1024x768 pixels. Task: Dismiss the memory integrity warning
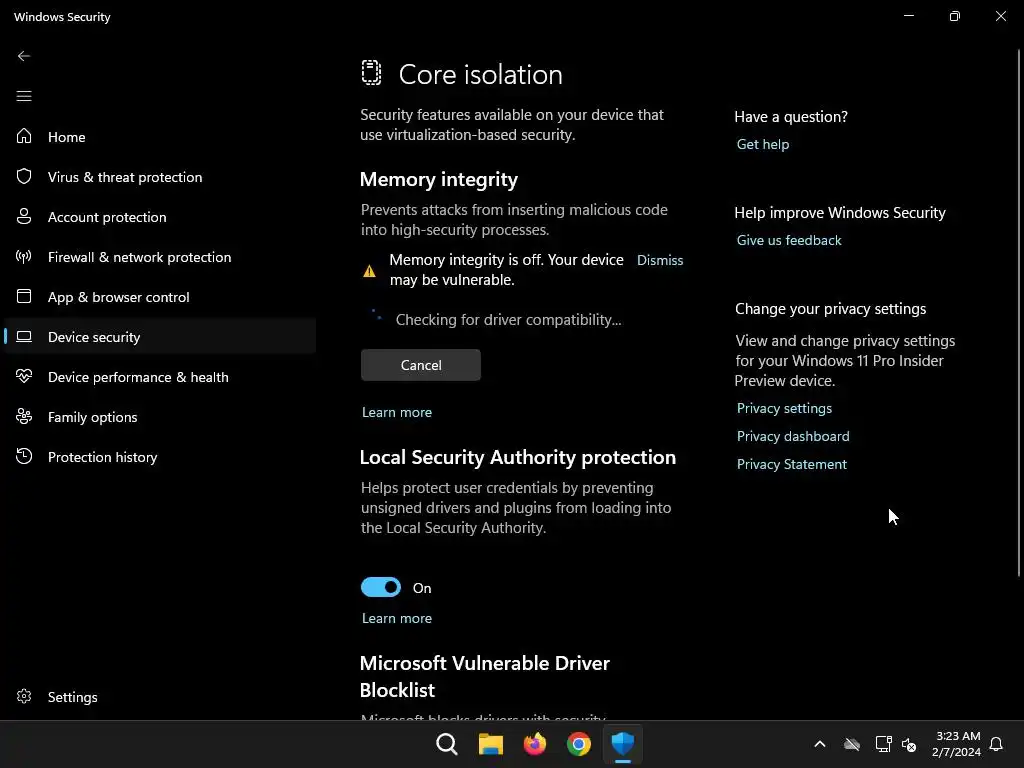(660, 260)
